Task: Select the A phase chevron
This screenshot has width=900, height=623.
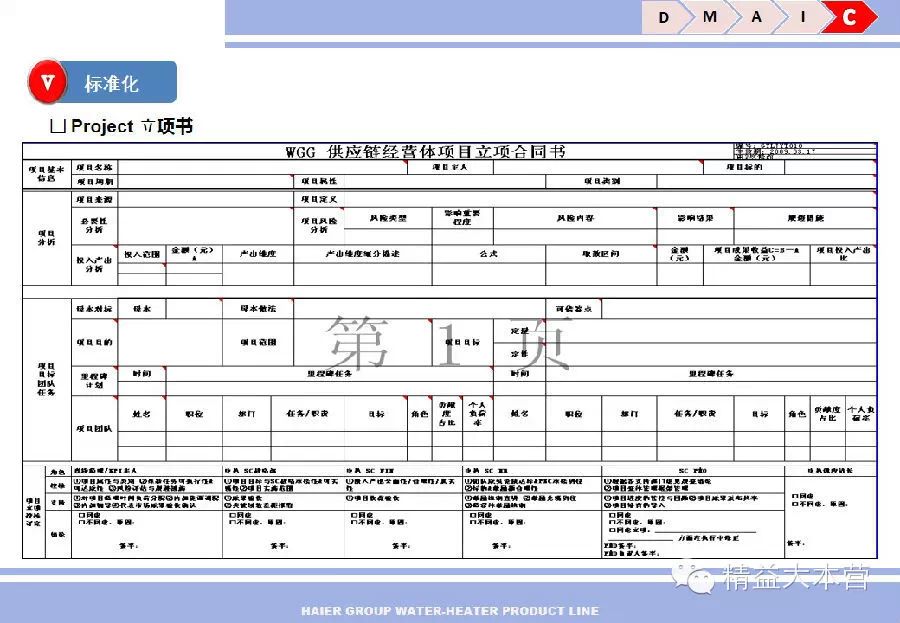Action: pos(757,17)
